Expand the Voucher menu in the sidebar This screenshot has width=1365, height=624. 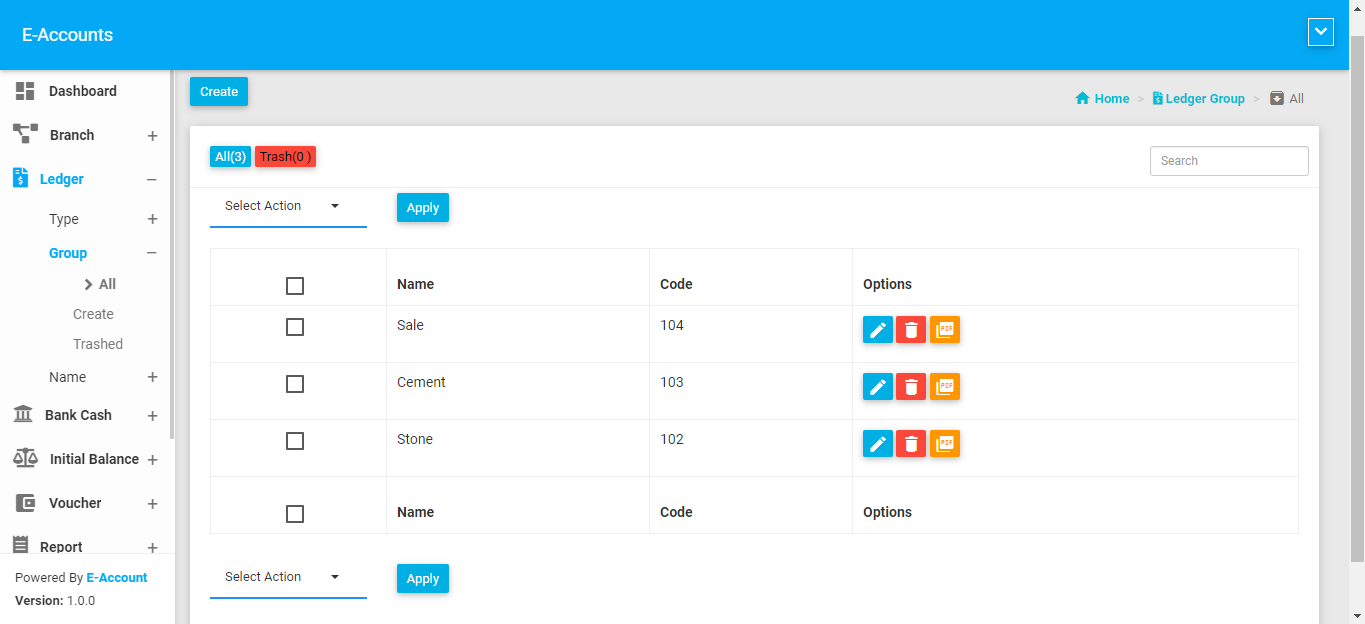click(x=152, y=504)
